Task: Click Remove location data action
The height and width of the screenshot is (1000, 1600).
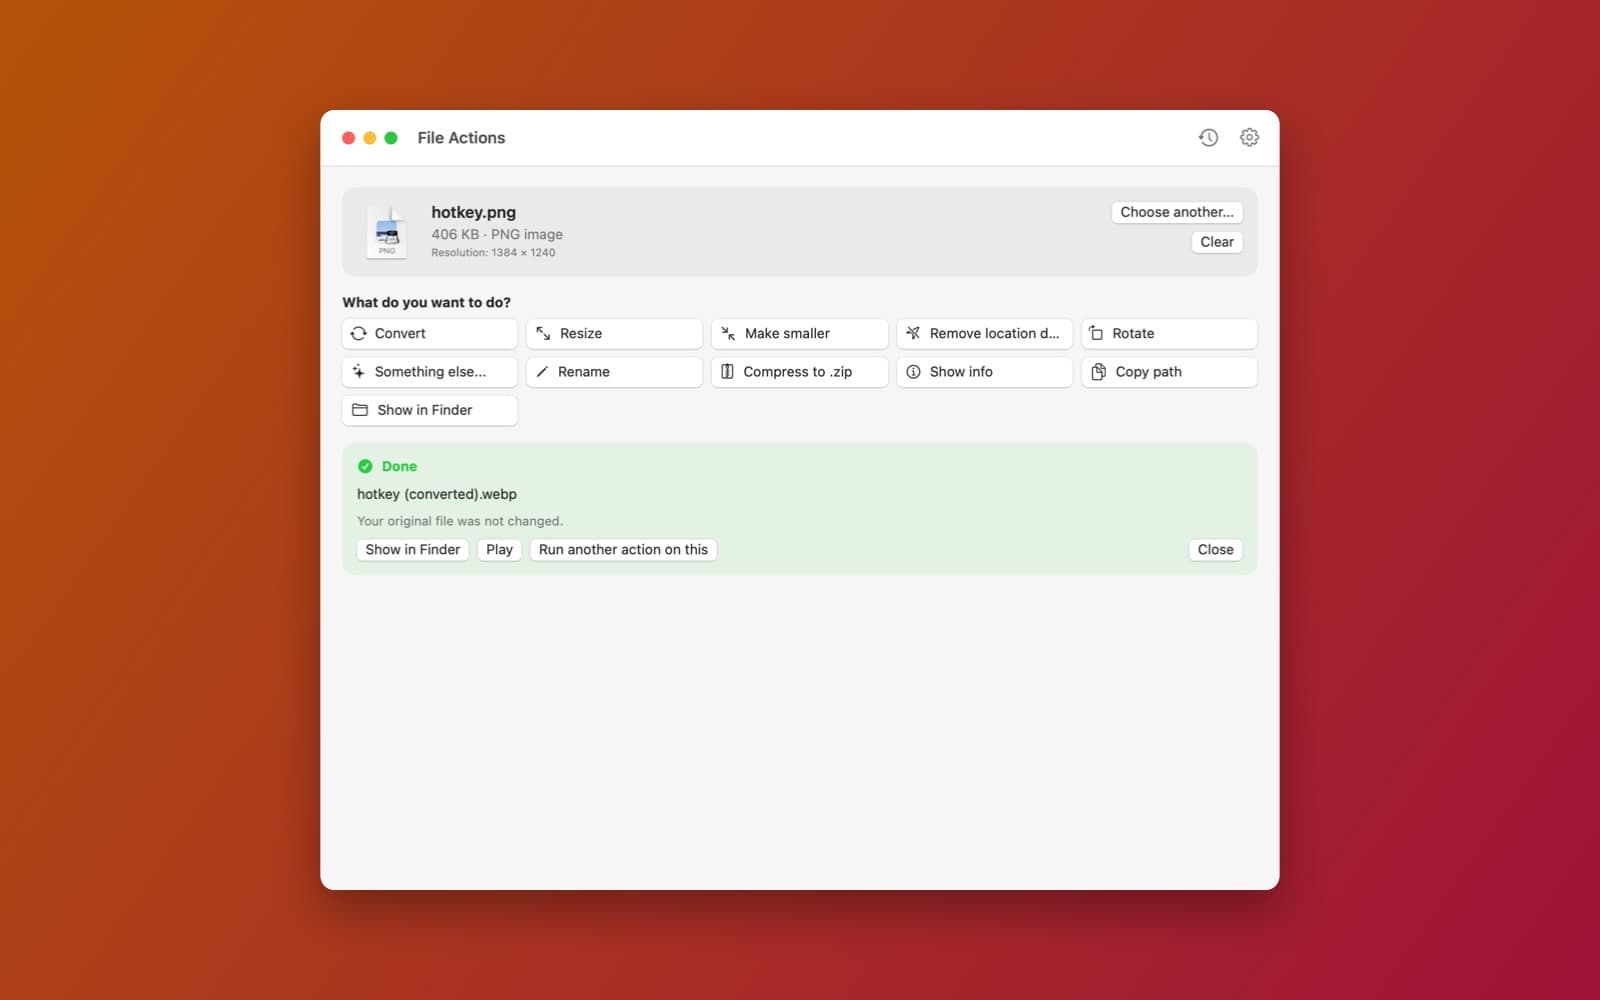Action: click(x=984, y=334)
